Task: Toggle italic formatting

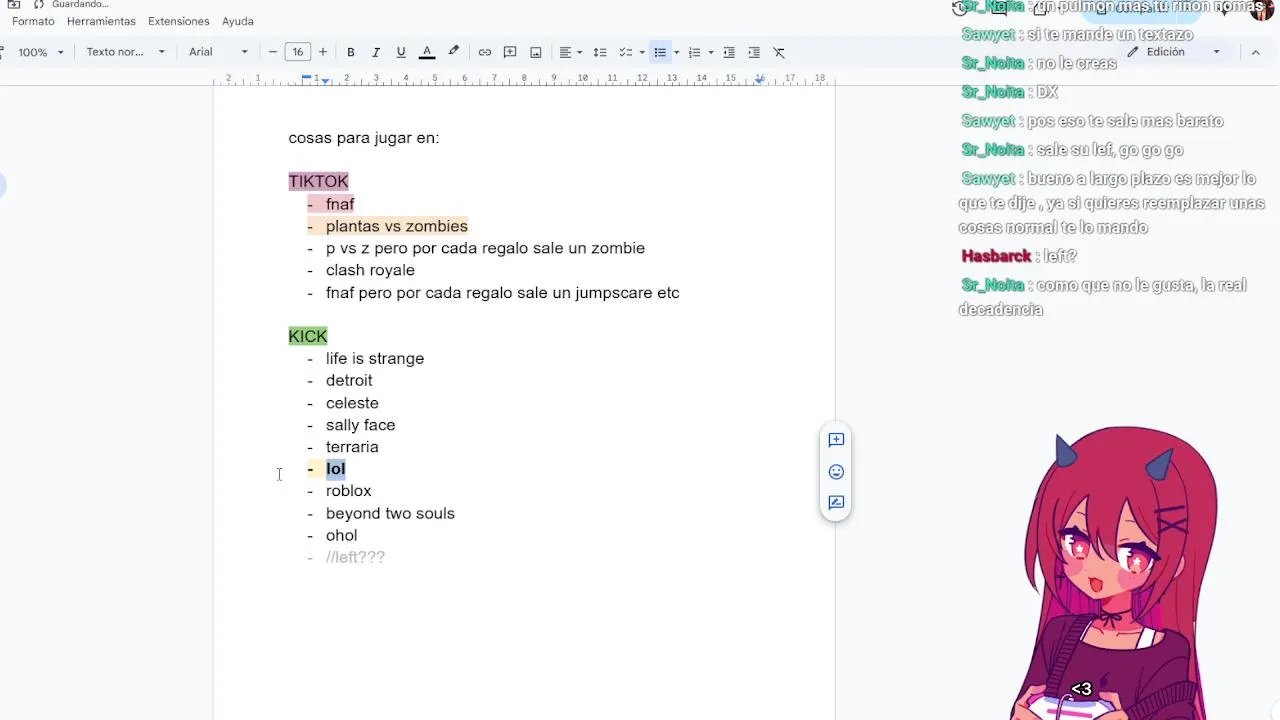Action: pyautogui.click(x=376, y=52)
